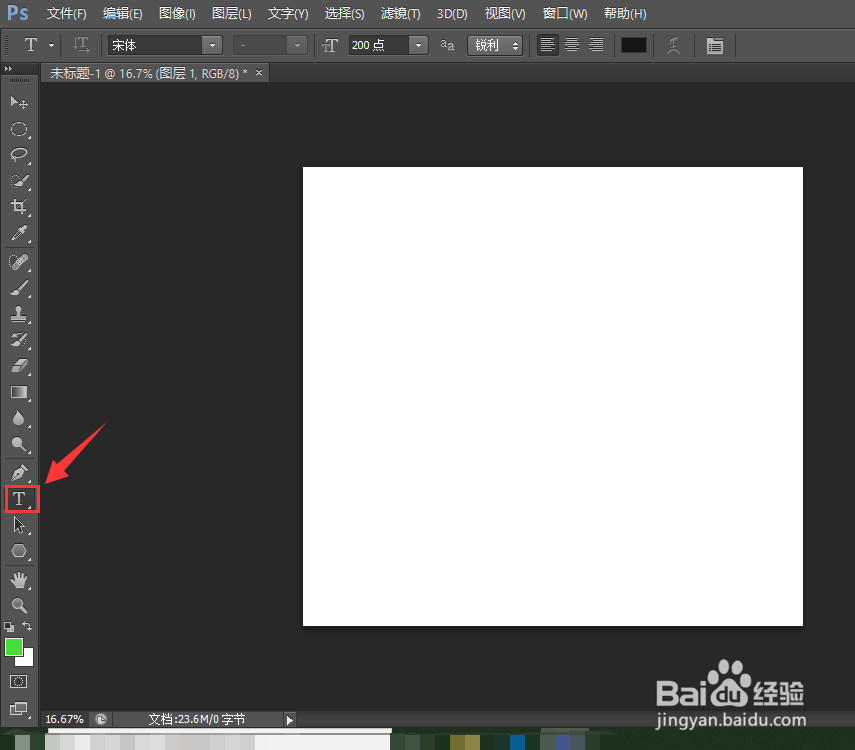Expand the collapsed toolbox panel arrows
855x750 pixels.
[8, 69]
